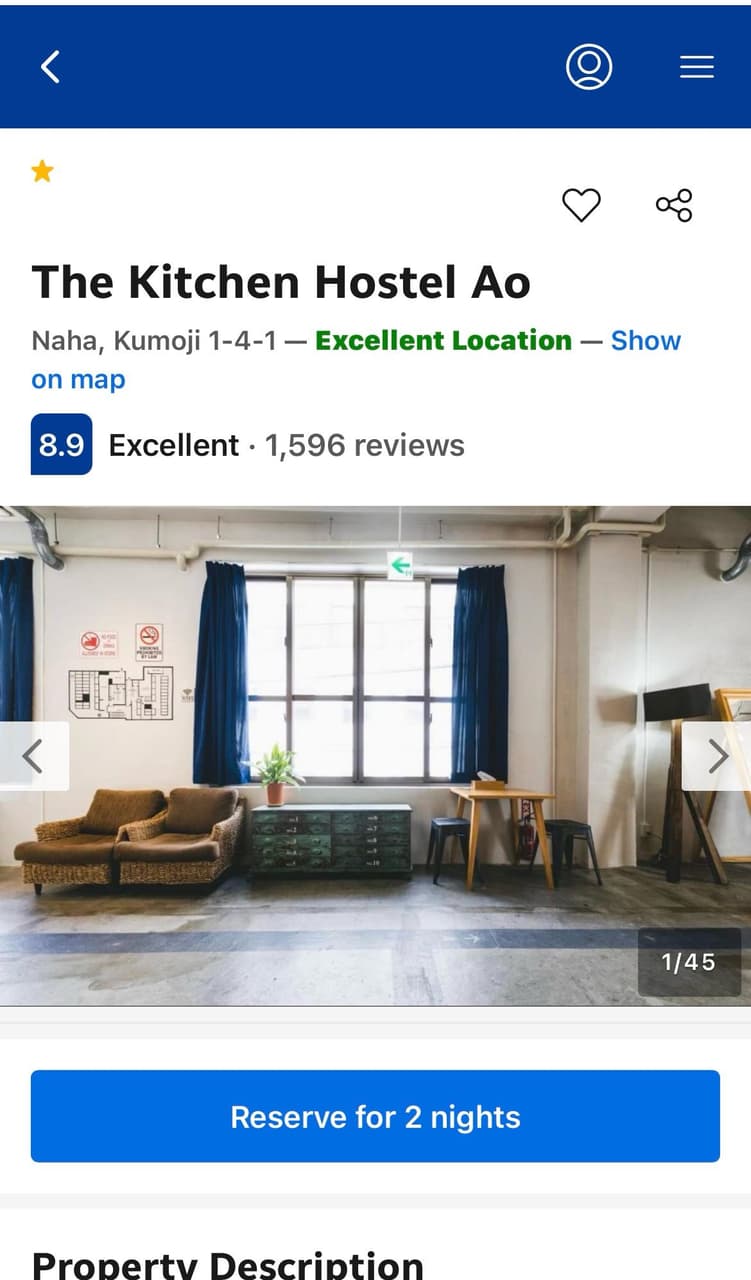Tap the 1/45 photo counter
This screenshot has width=751, height=1280.
click(689, 962)
